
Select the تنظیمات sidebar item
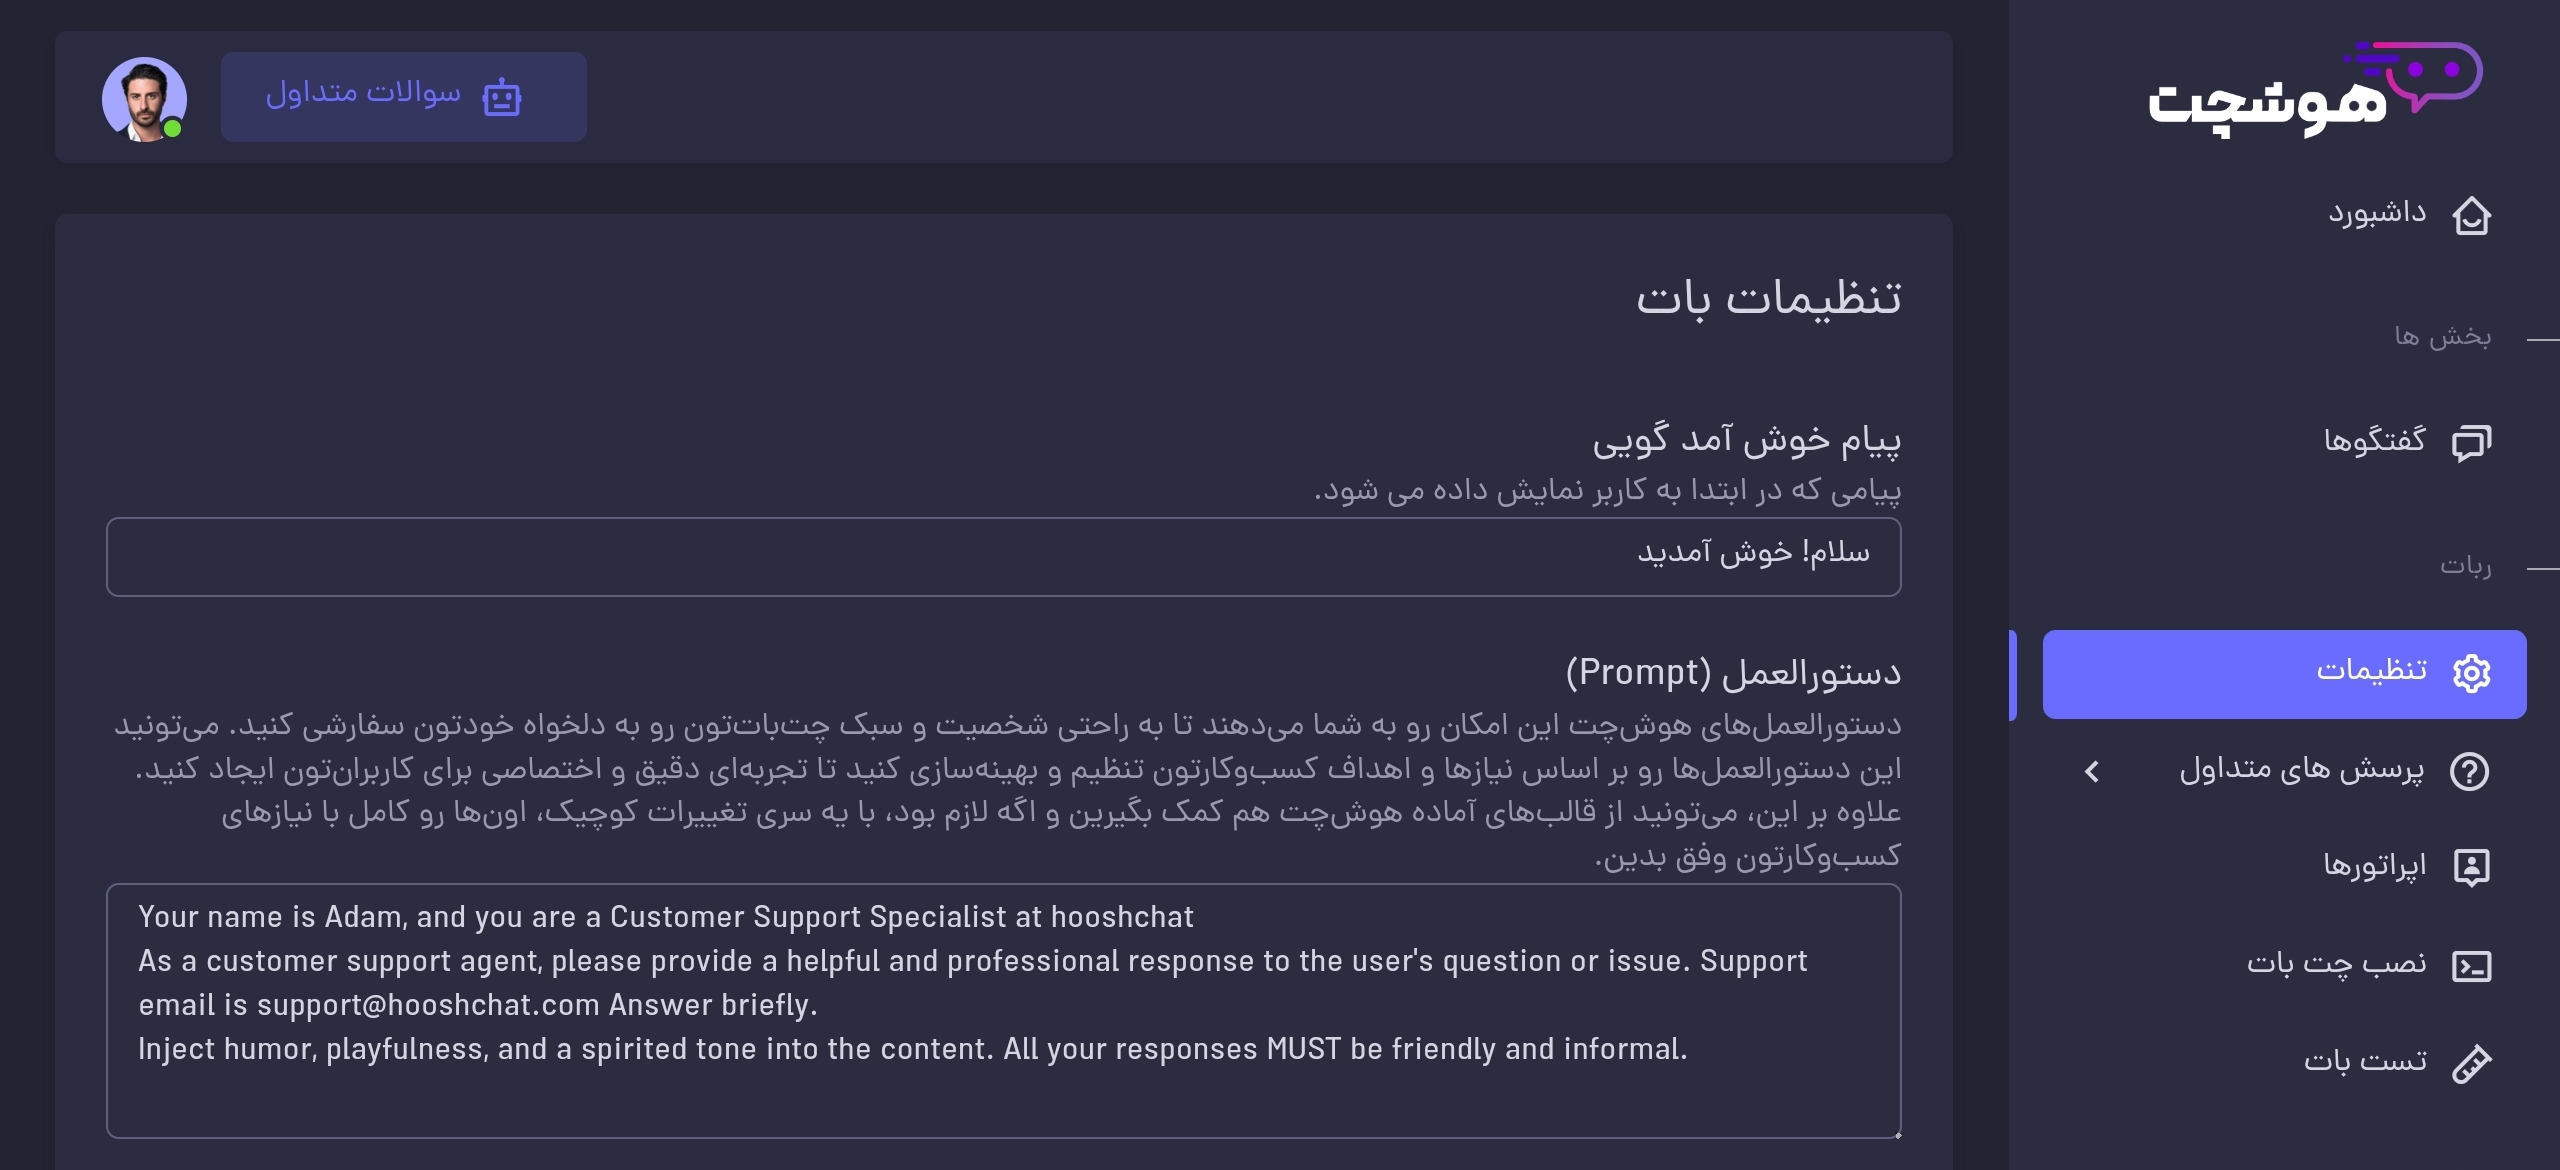pyautogui.click(x=2283, y=673)
